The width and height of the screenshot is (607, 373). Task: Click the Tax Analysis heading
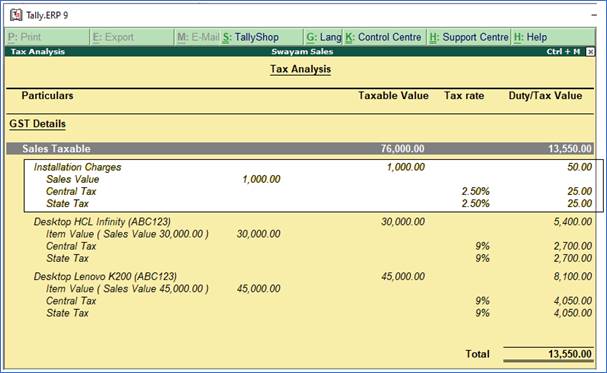pyautogui.click(x=300, y=69)
